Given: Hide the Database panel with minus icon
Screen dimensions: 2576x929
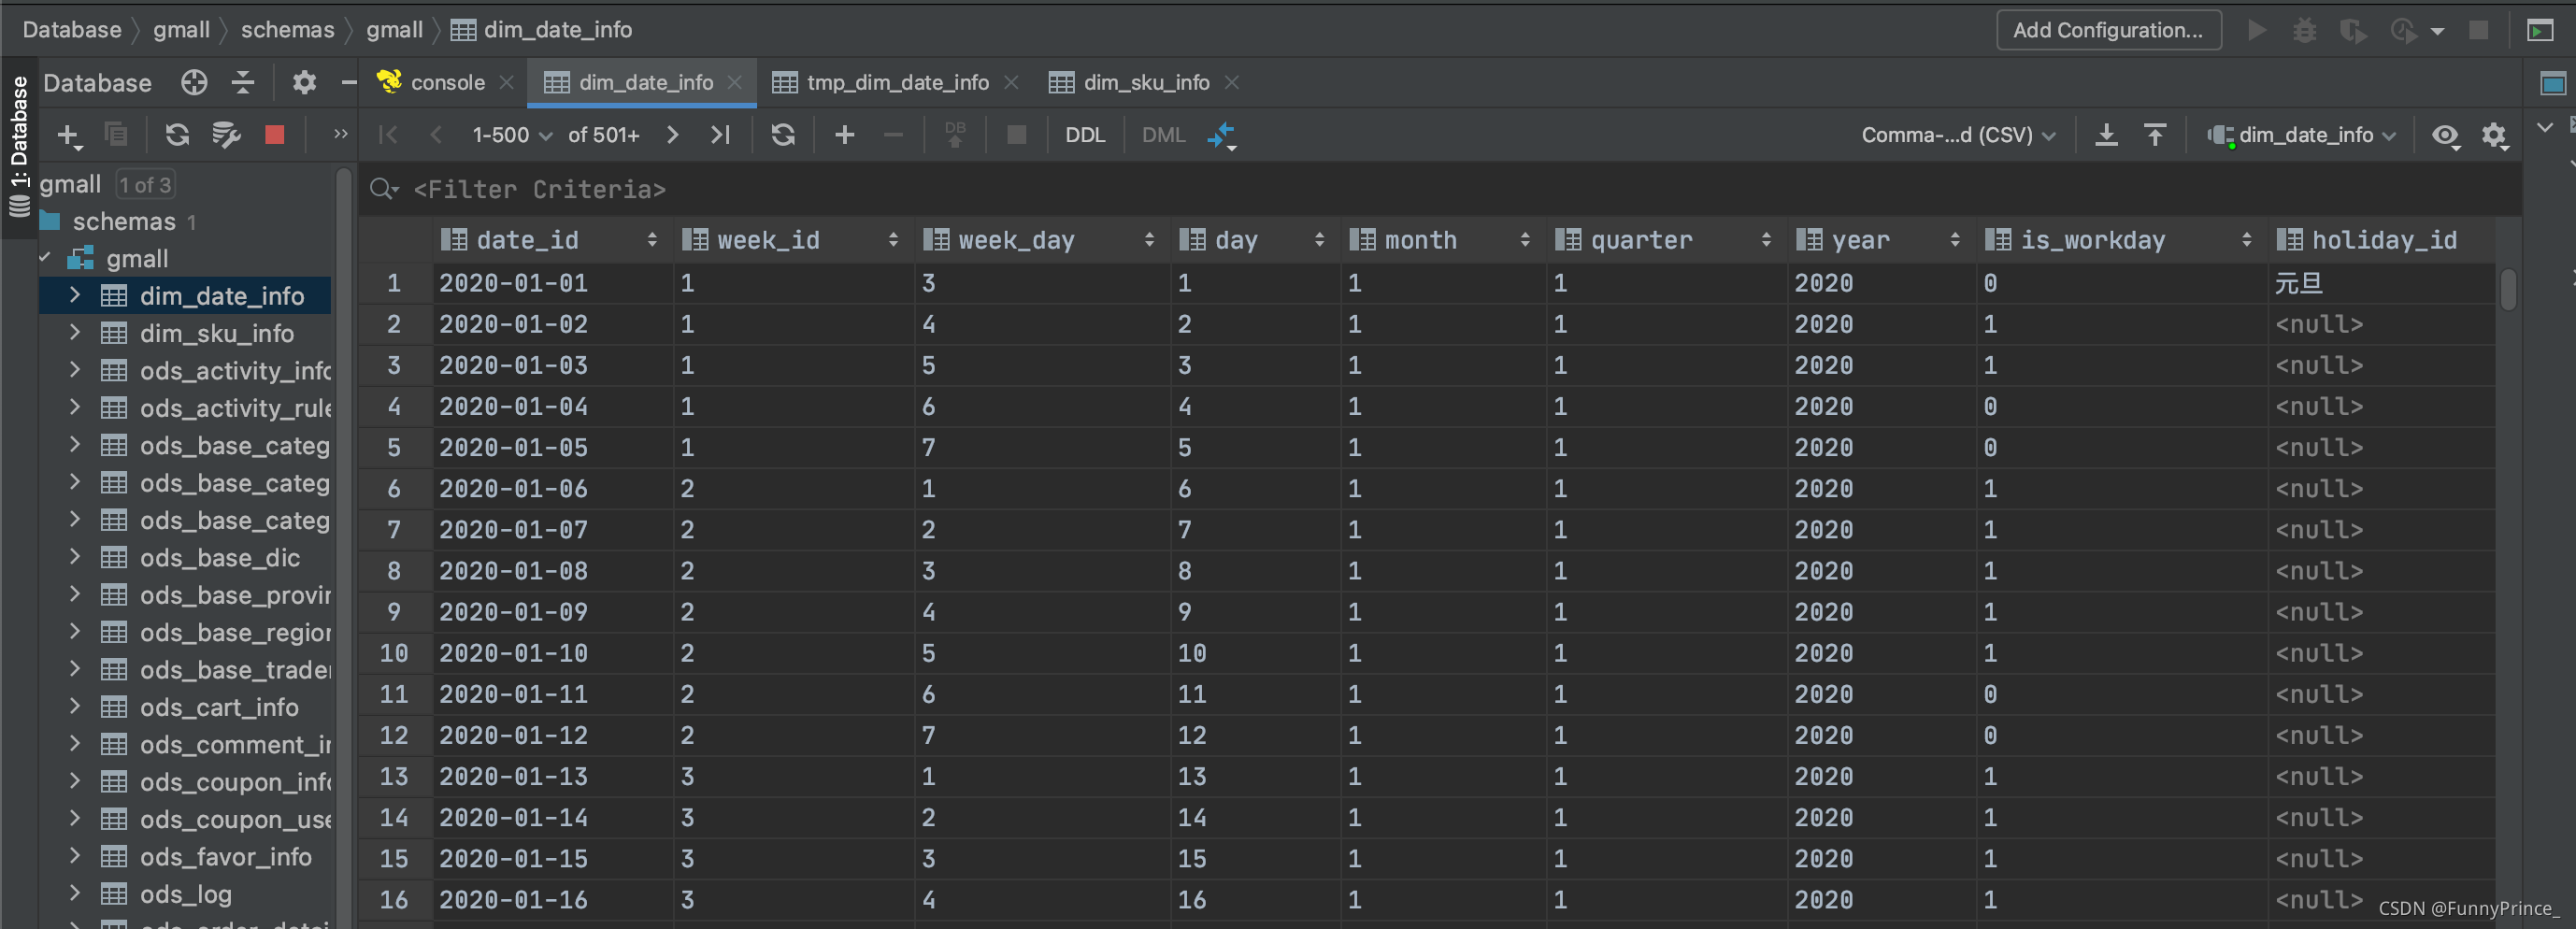Looking at the screenshot, I should [348, 82].
